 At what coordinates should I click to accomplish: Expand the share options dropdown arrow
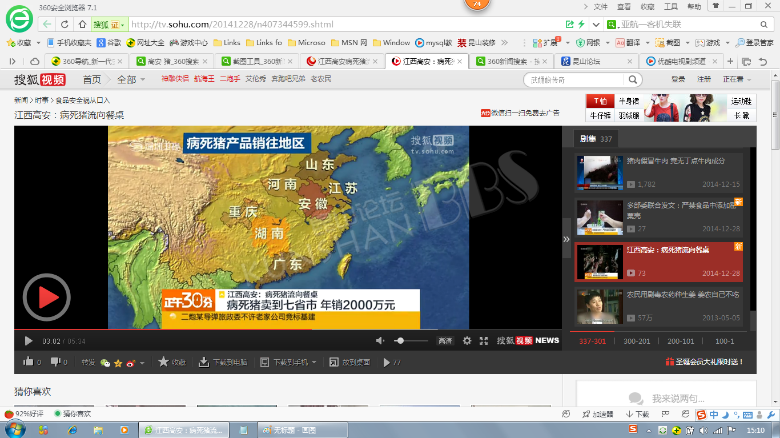142,362
